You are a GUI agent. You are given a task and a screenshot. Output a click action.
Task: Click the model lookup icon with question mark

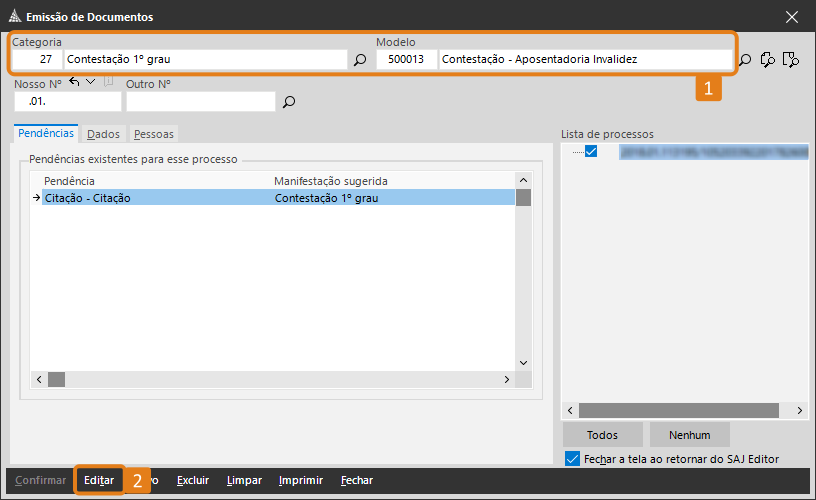click(x=768, y=60)
